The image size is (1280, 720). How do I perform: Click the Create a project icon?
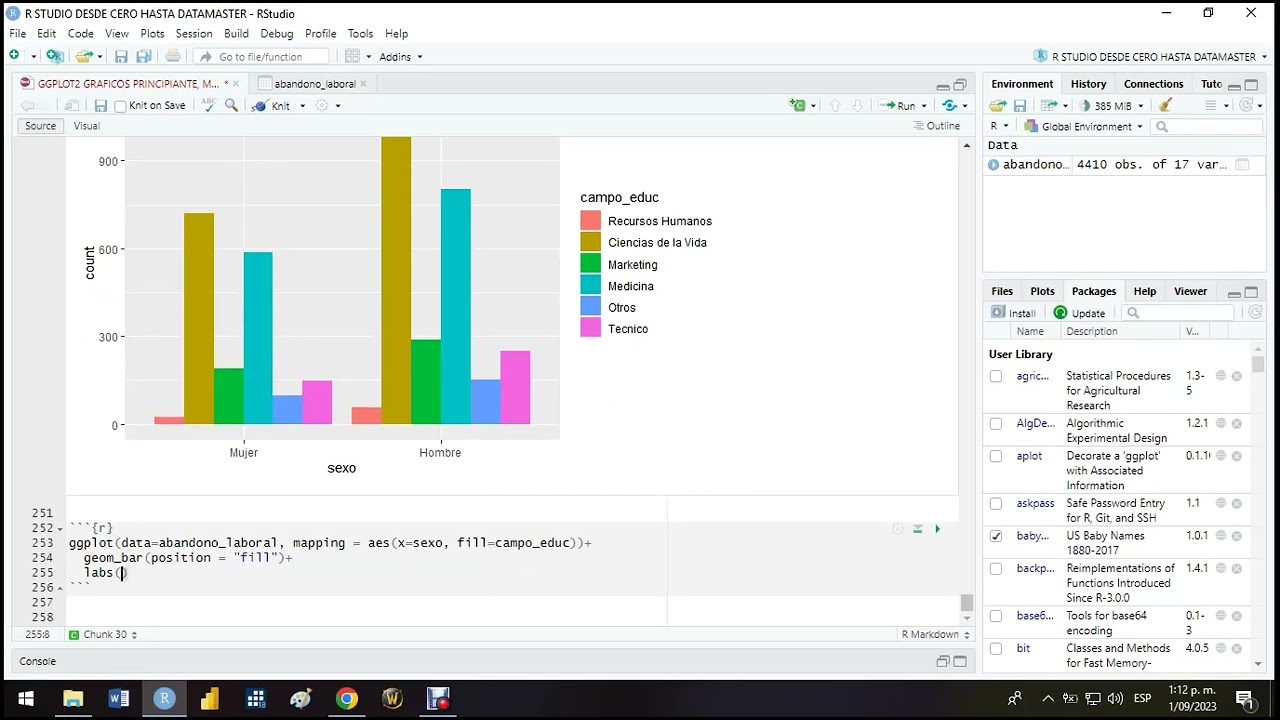pos(55,56)
